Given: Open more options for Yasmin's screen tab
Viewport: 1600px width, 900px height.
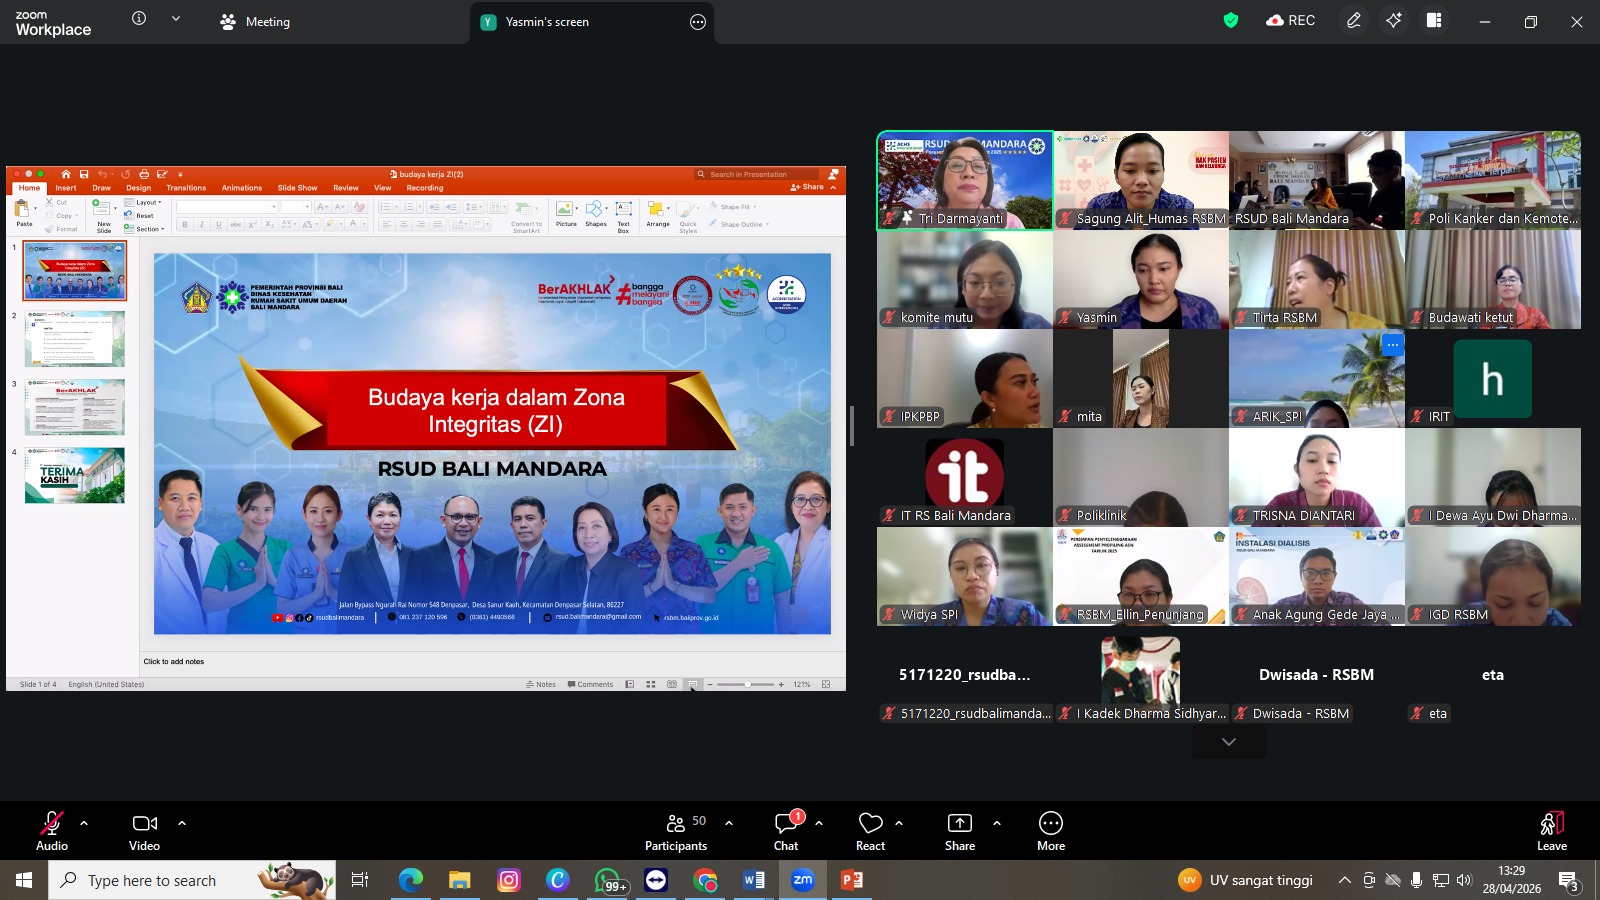Looking at the screenshot, I should [x=698, y=22].
